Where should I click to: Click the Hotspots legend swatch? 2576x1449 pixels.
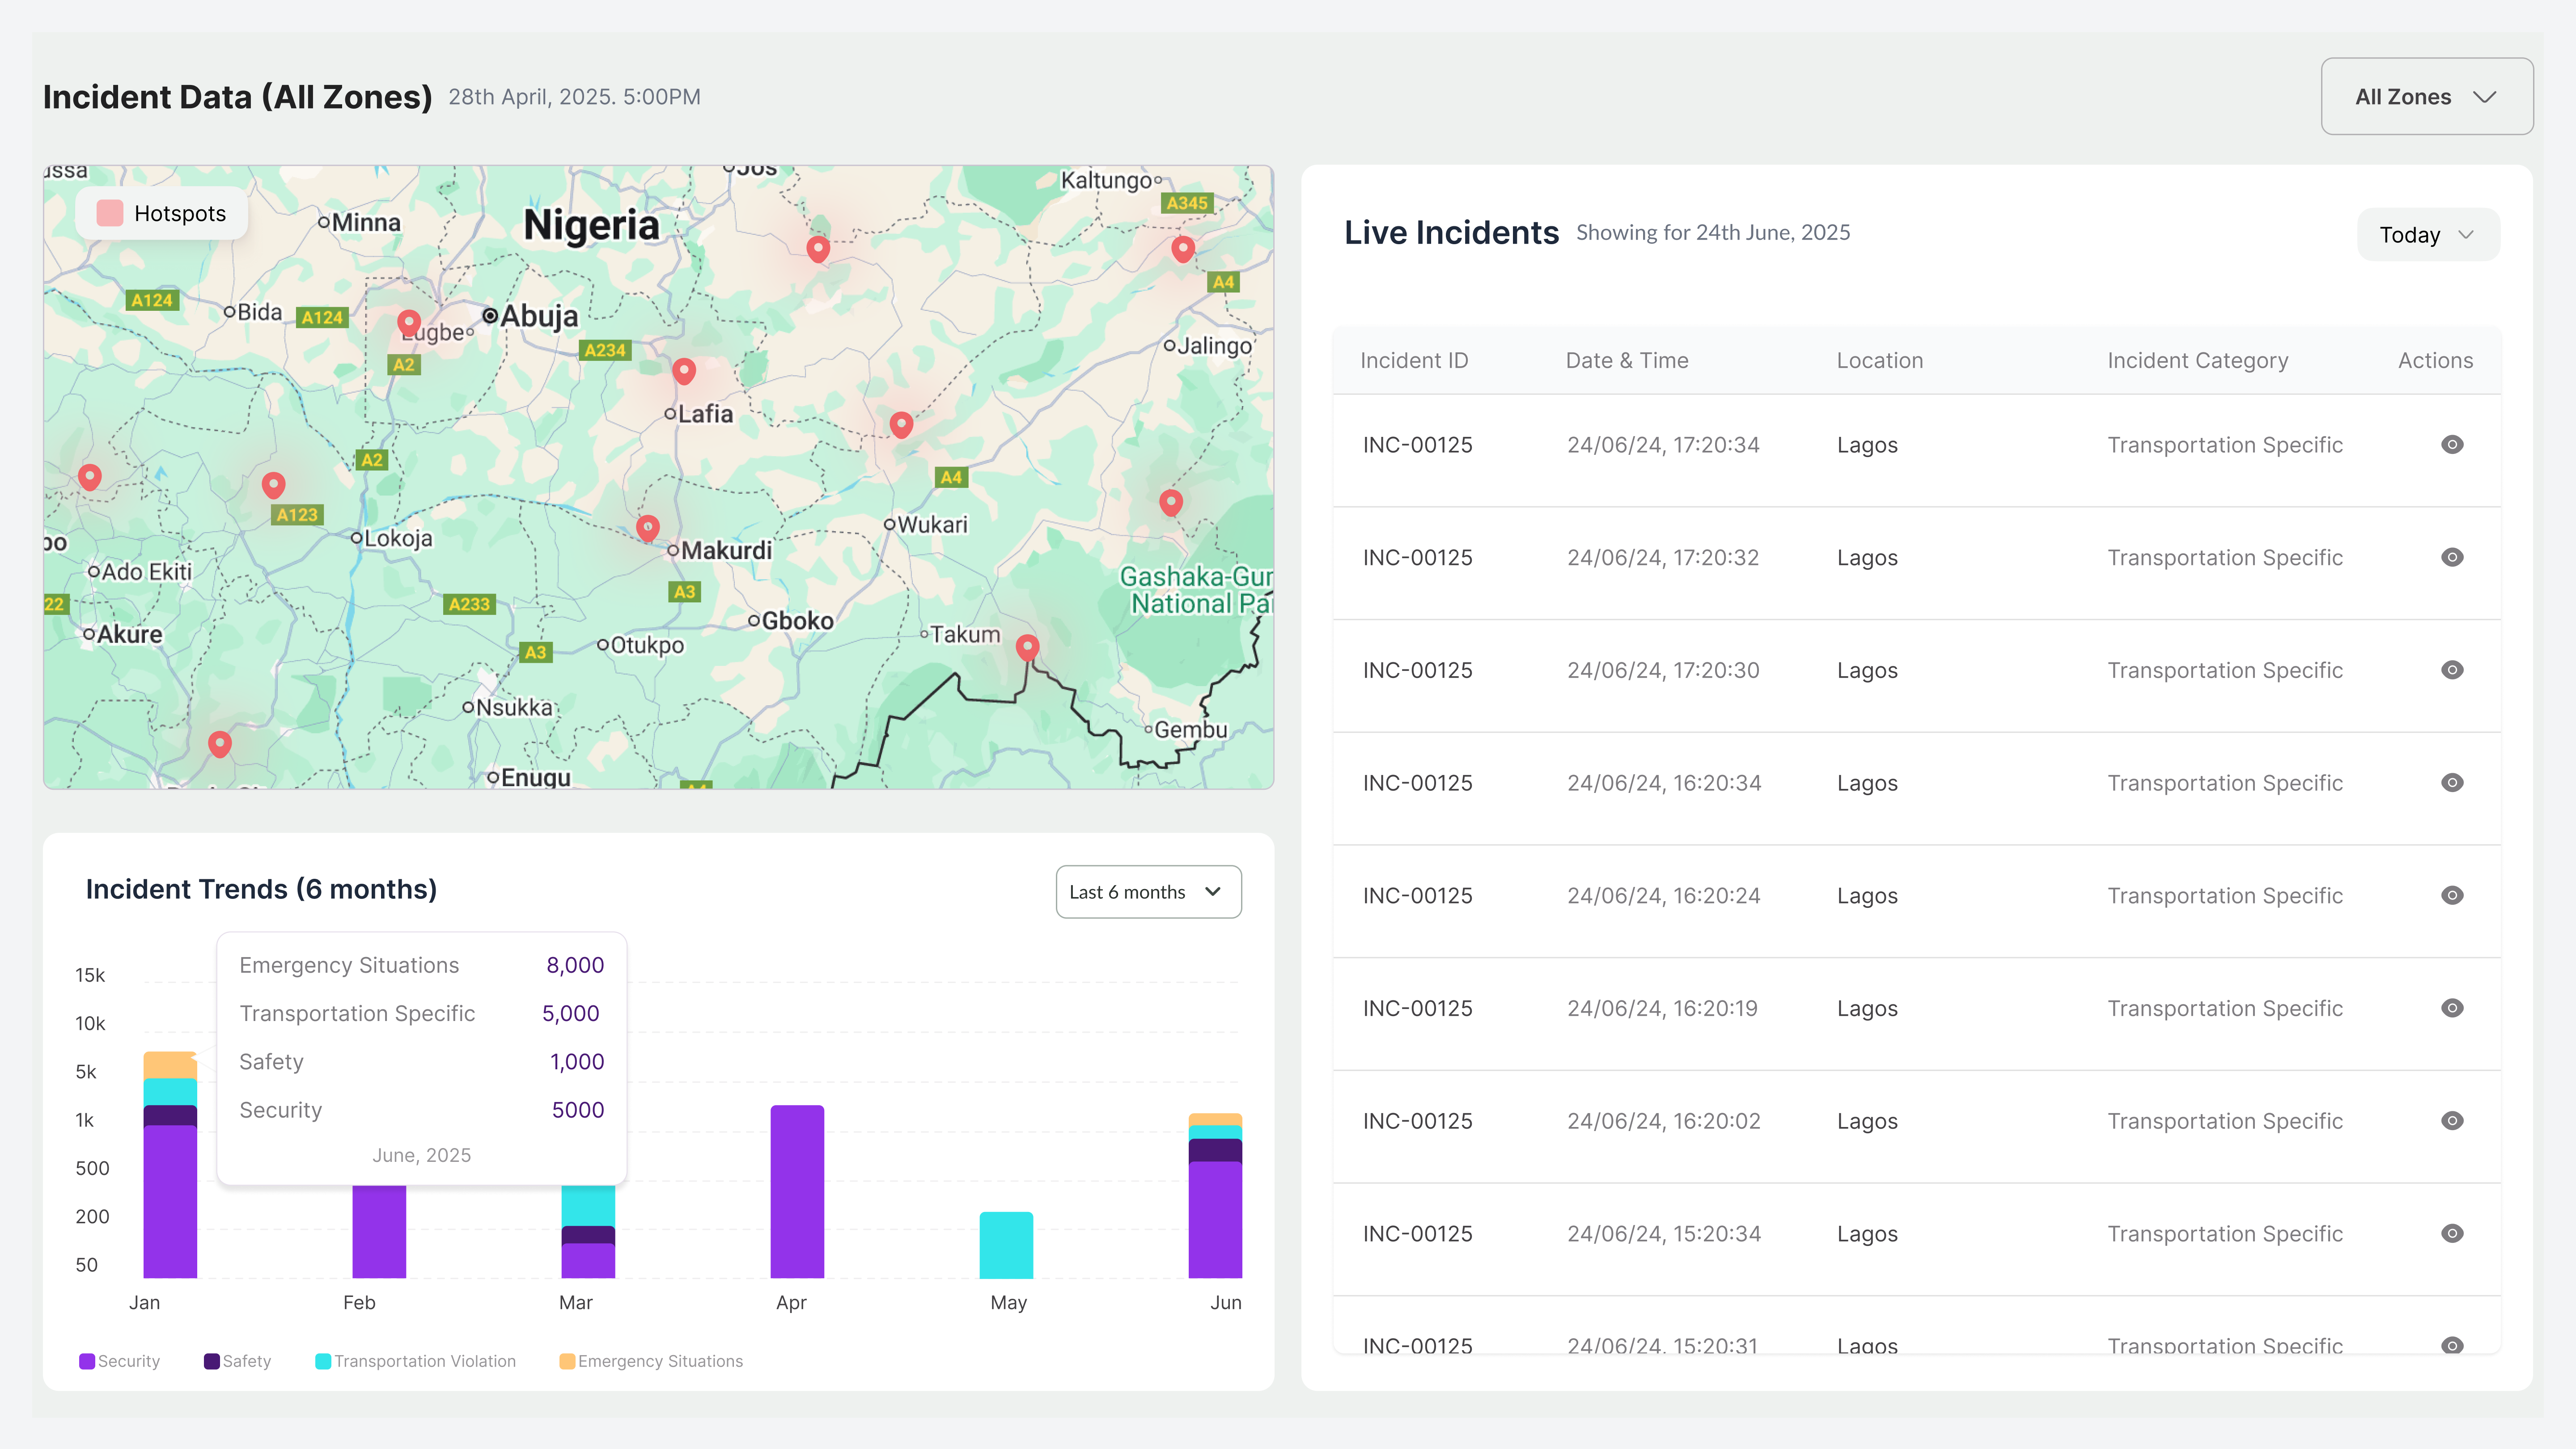coord(110,213)
